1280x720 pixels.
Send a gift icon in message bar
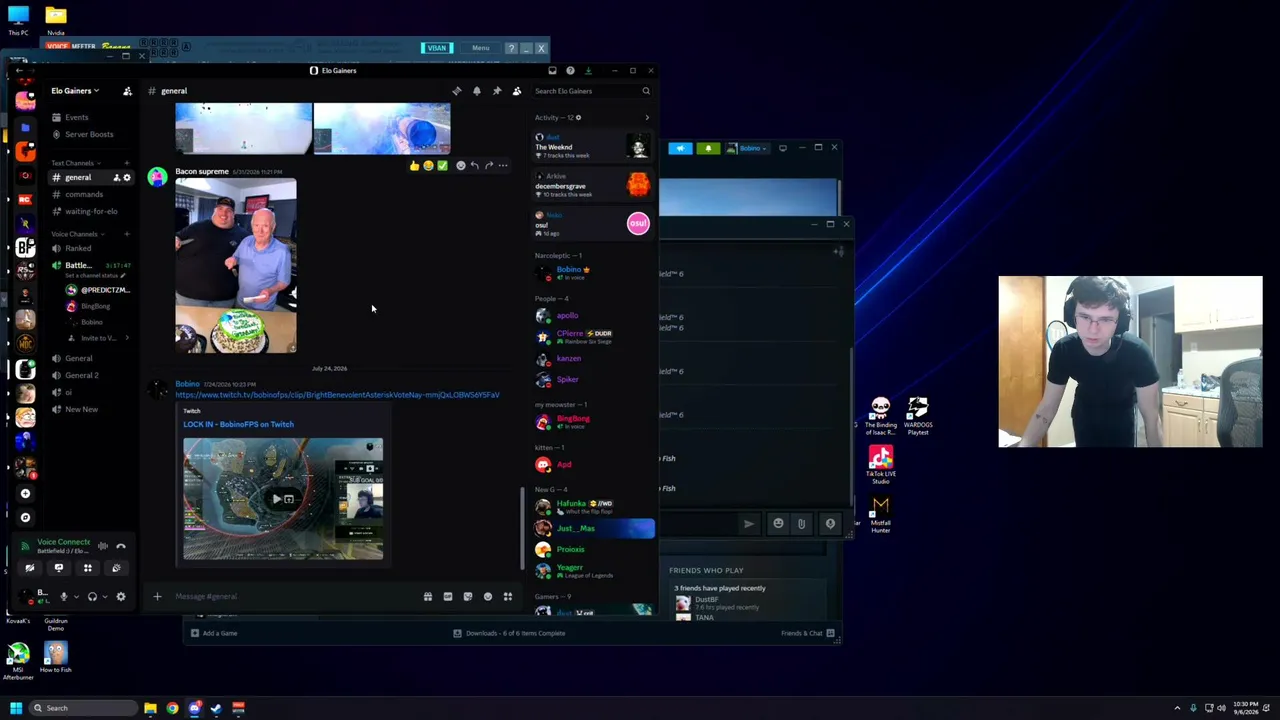pyautogui.click(x=428, y=597)
